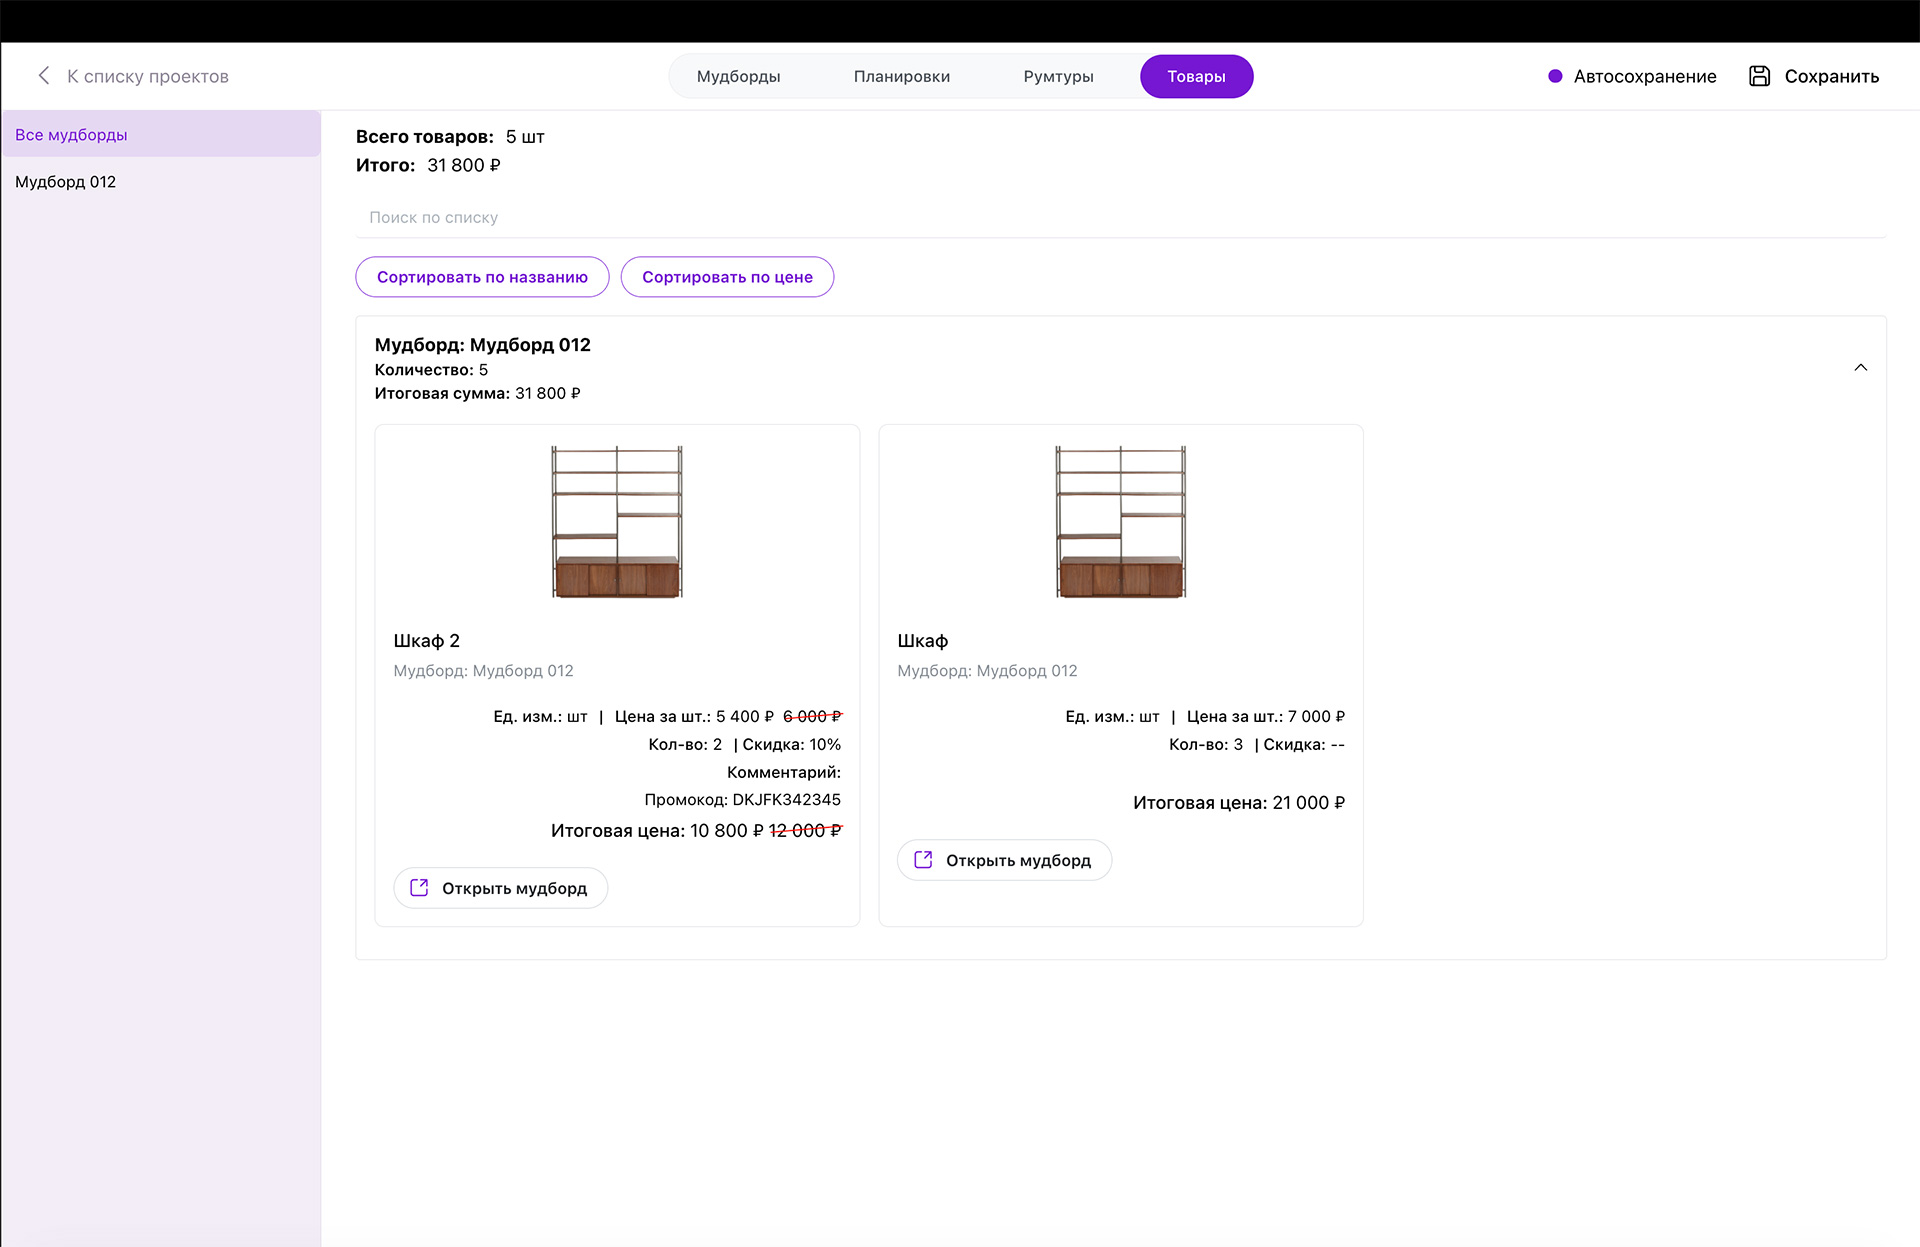Return via К списку проектов link
The image size is (1920, 1247).
click(x=133, y=76)
